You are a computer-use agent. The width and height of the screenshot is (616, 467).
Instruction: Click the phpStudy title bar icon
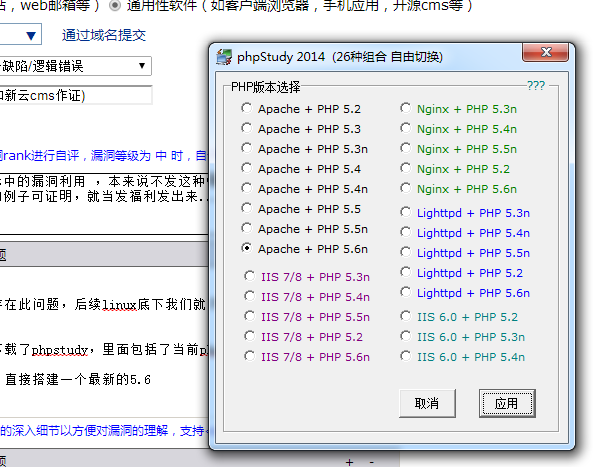coord(224,57)
